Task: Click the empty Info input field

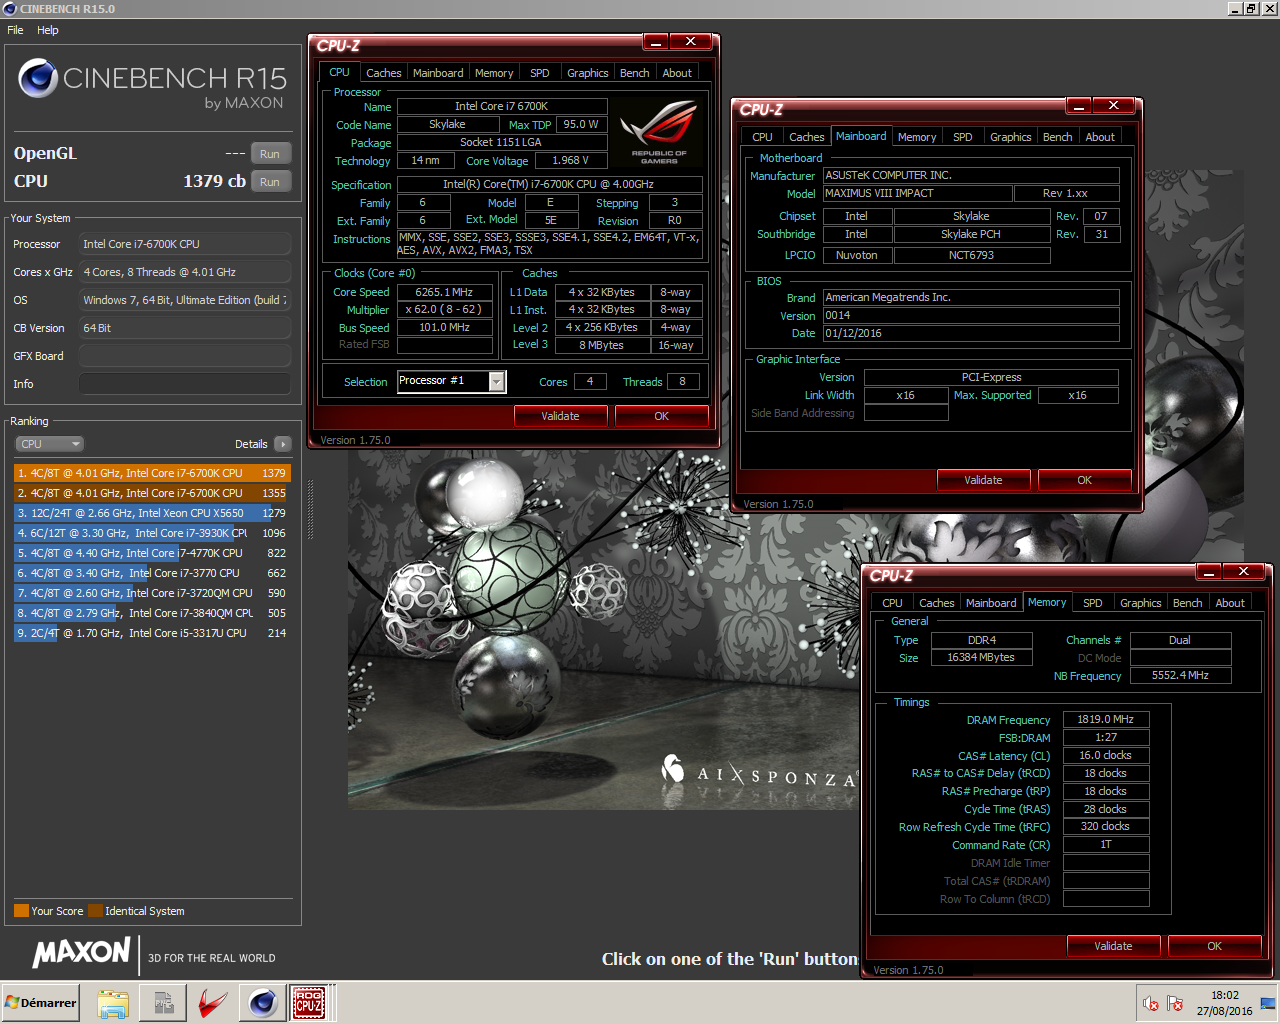Action: pyautogui.click(x=184, y=384)
